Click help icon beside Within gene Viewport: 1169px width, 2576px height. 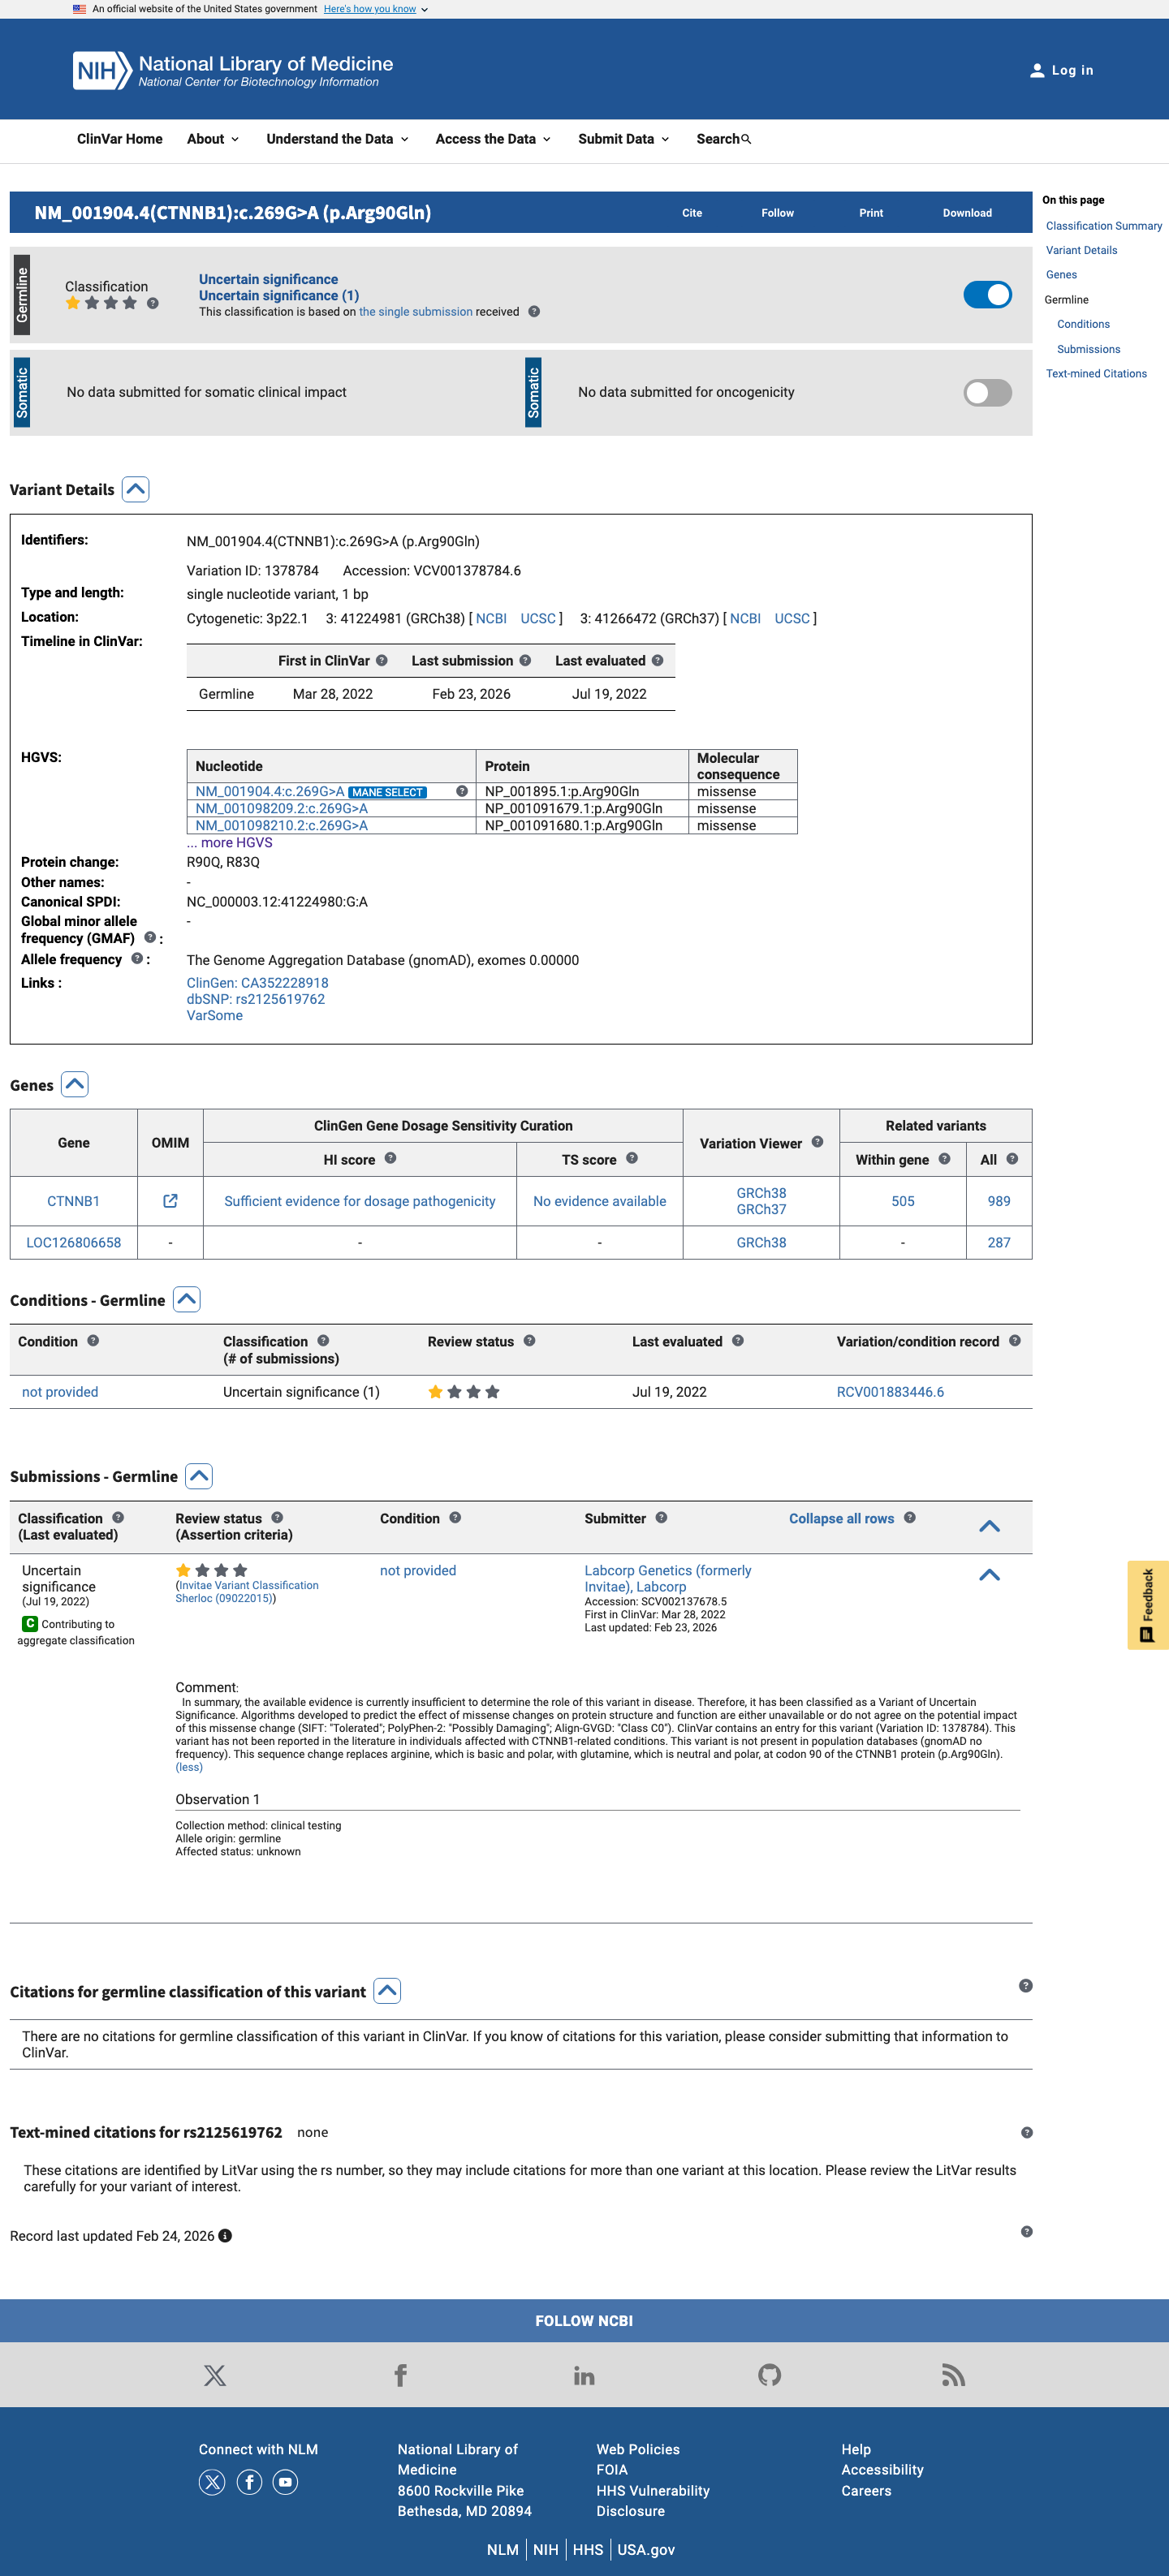point(944,1158)
